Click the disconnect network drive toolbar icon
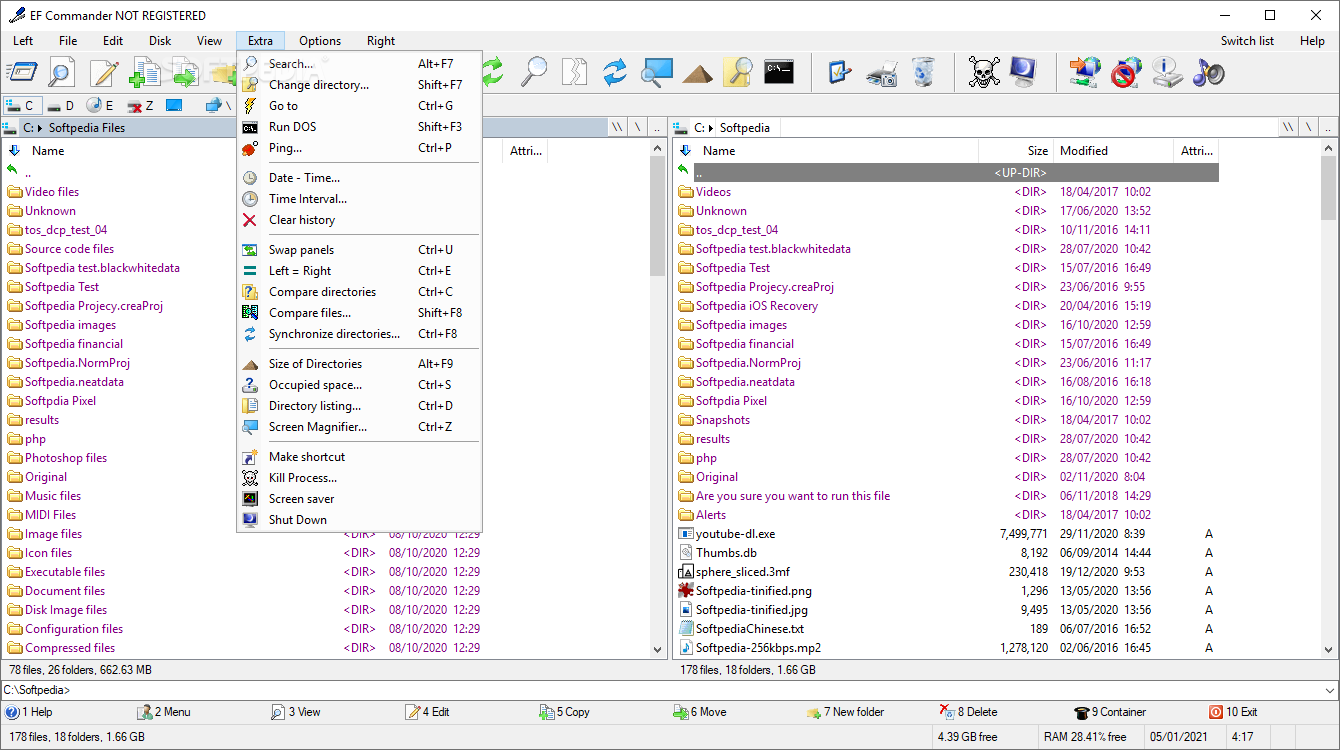The width and height of the screenshot is (1340, 750). click(x=1126, y=72)
